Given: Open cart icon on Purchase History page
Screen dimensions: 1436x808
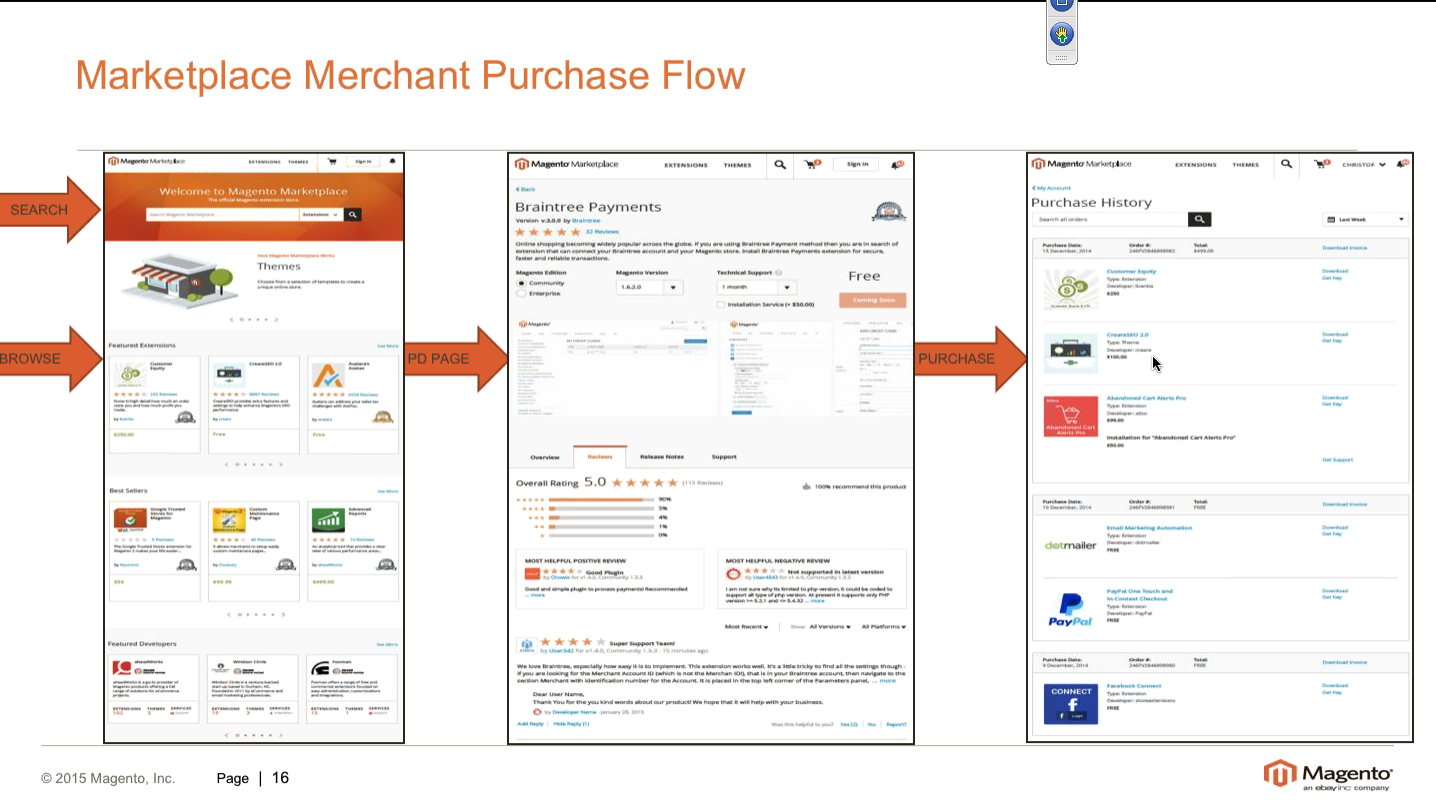Looking at the screenshot, I should pyautogui.click(x=1321, y=164).
